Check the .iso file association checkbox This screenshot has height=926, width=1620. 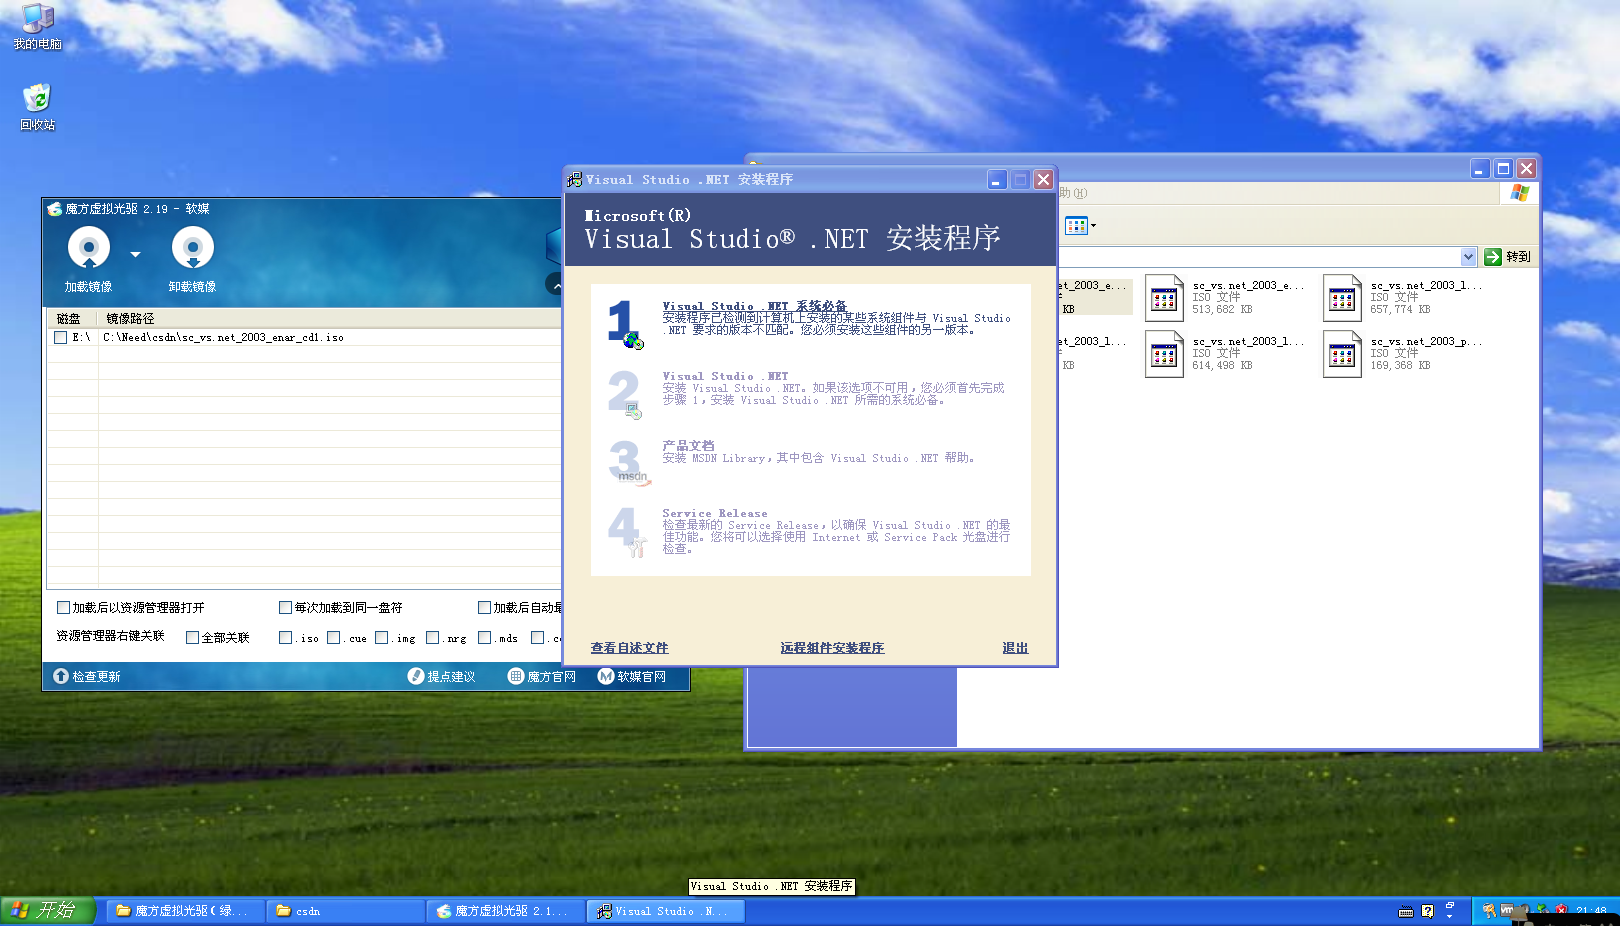pos(286,637)
